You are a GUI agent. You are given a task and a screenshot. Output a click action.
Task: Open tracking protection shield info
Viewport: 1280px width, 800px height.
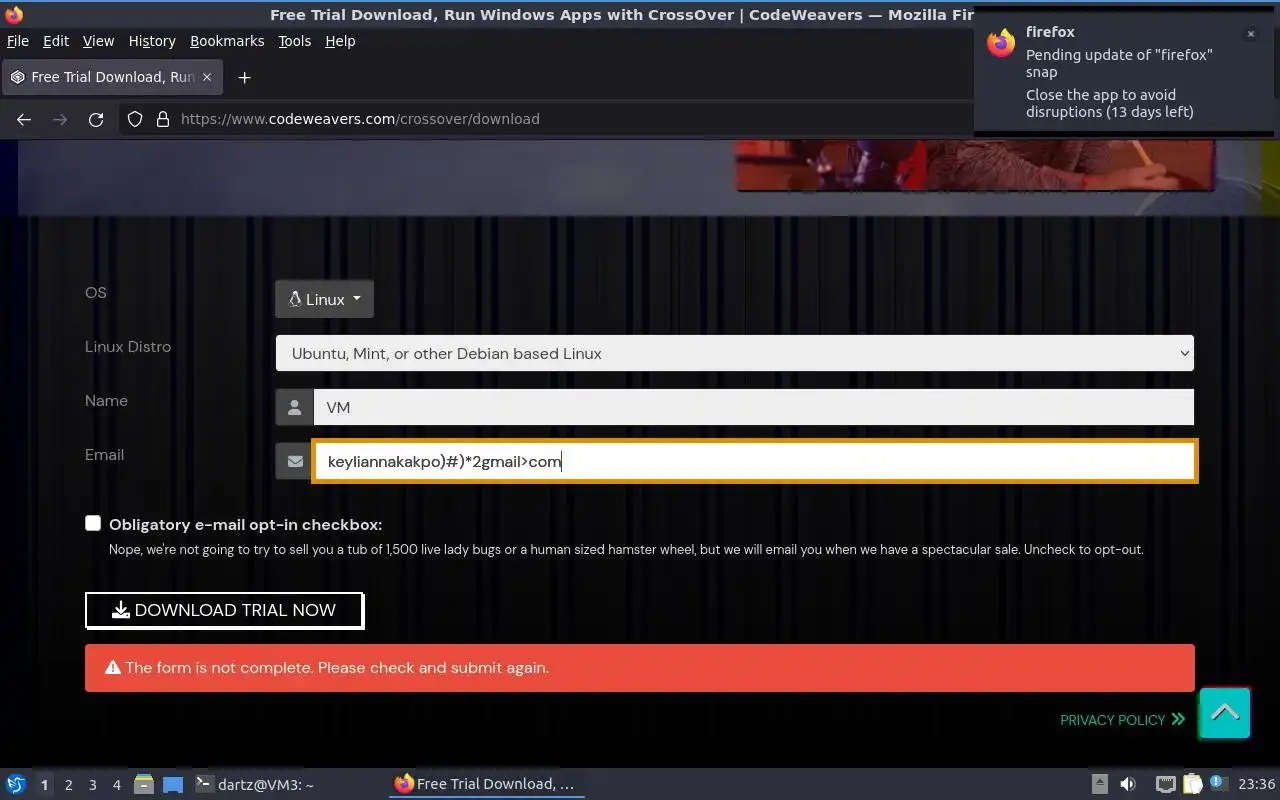pyautogui.click(x=135, y=119)
